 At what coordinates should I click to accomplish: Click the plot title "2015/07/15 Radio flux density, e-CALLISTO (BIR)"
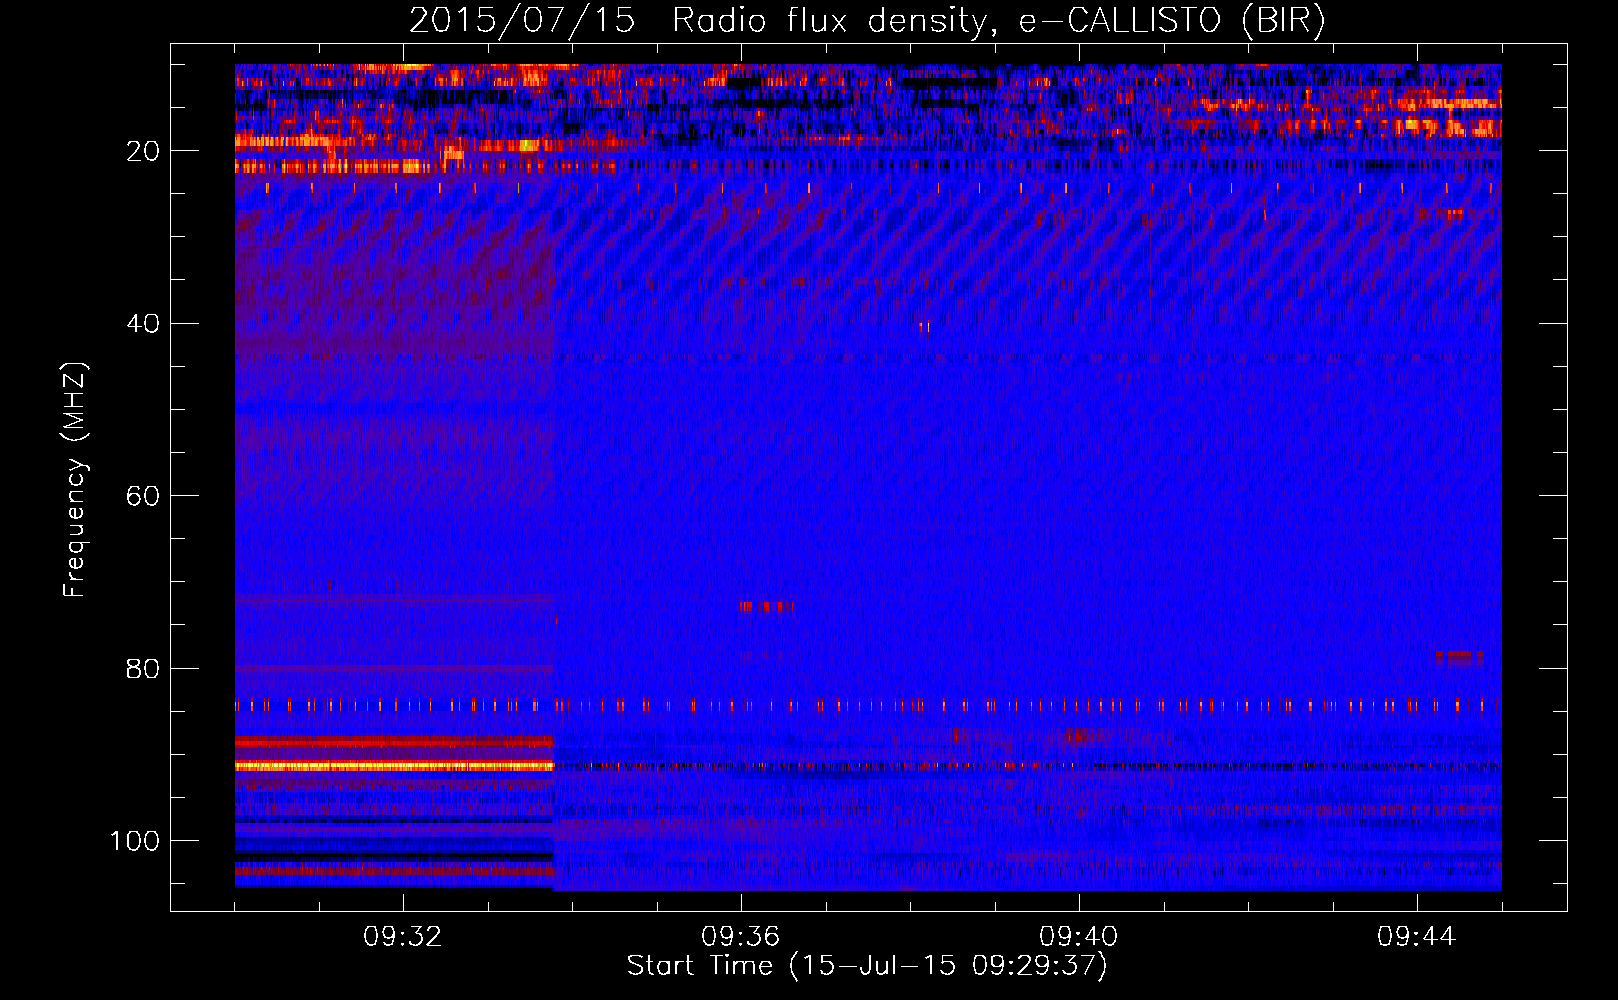(x=867, y=21)
